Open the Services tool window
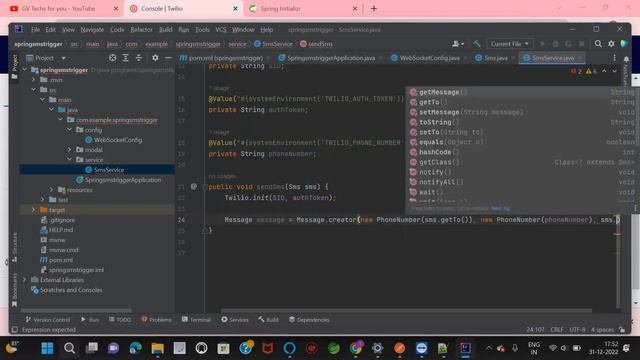Viewport: 640px width, 360px height. (x=235, y=320)
